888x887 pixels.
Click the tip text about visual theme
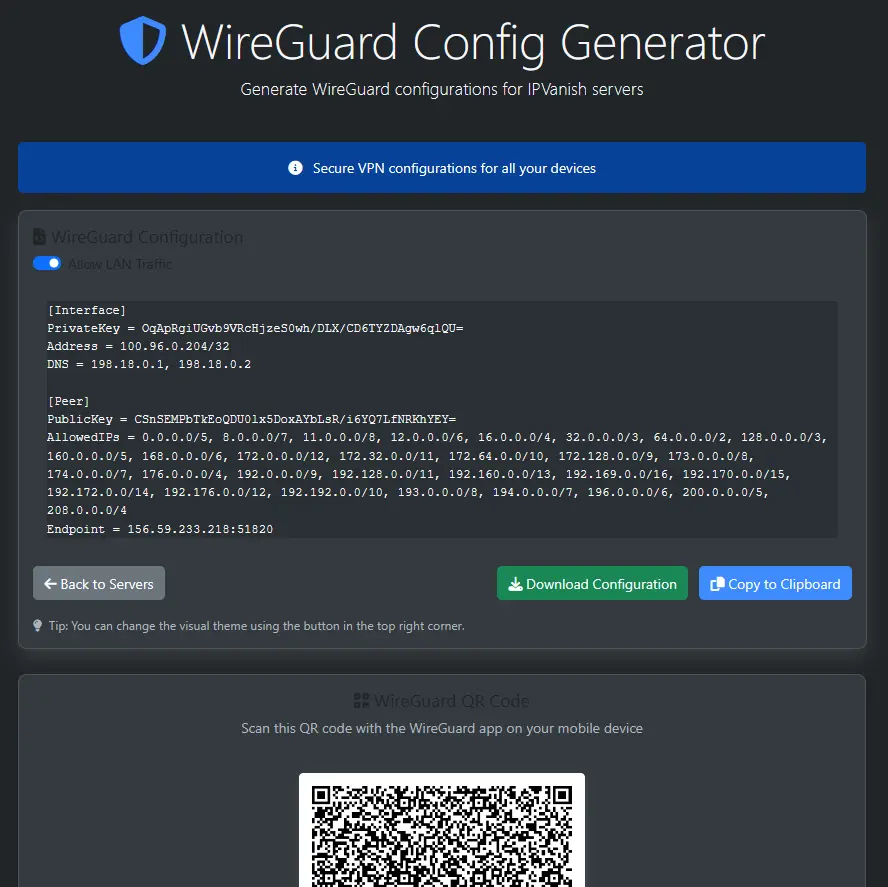[x=257, y=626]
